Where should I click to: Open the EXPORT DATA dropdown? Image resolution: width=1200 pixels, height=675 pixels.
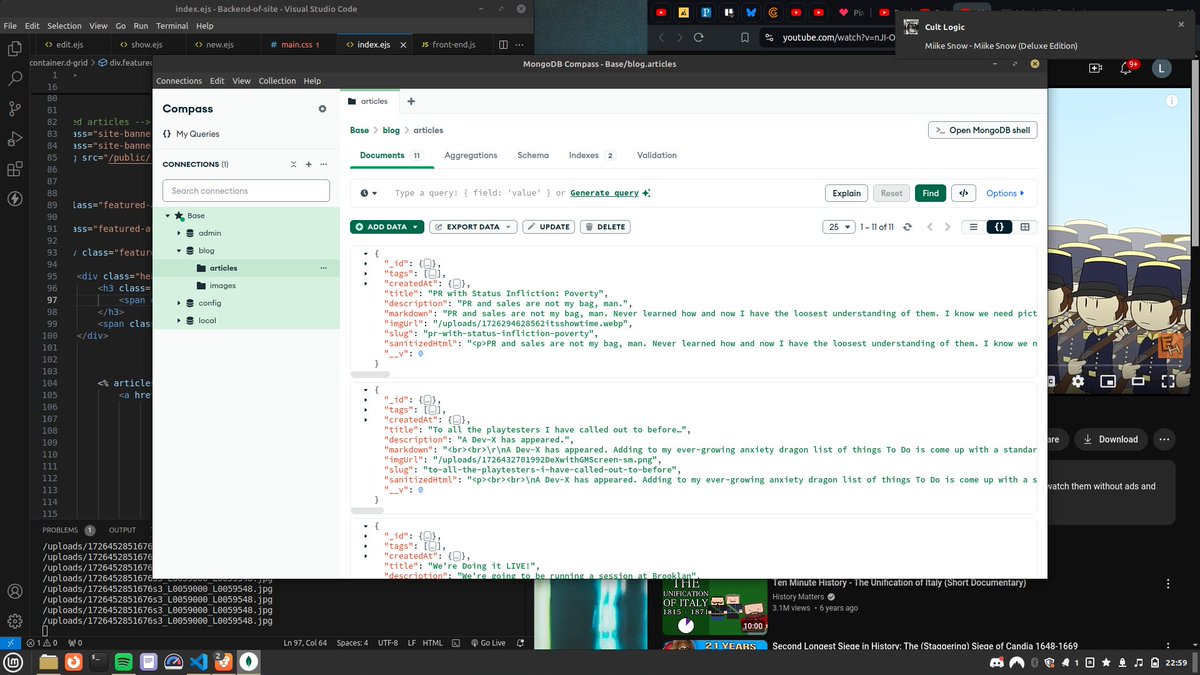(x=473, y=227)
